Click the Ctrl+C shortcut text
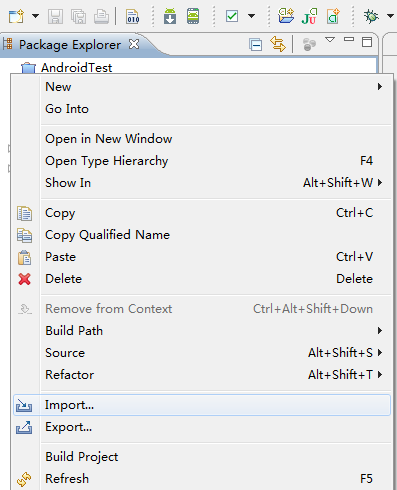Viewport: 397px width, 490px height. tap(354, 213)
